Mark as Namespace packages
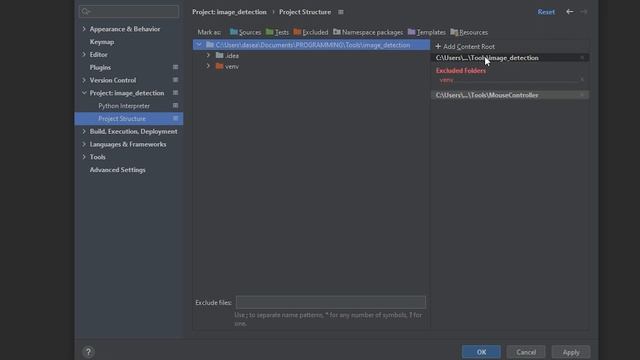The height and width of the screenshot is (360, 640). coord(368,32)
